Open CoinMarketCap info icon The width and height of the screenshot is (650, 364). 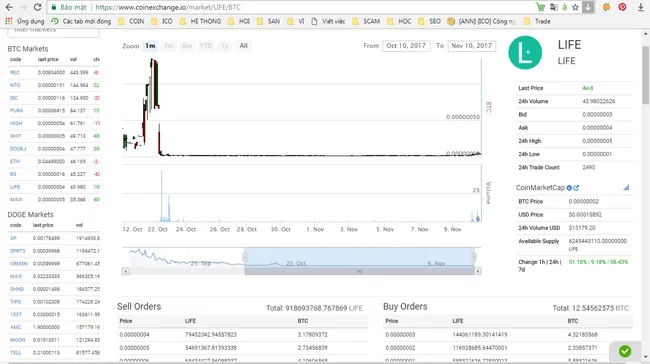point(569,188)
